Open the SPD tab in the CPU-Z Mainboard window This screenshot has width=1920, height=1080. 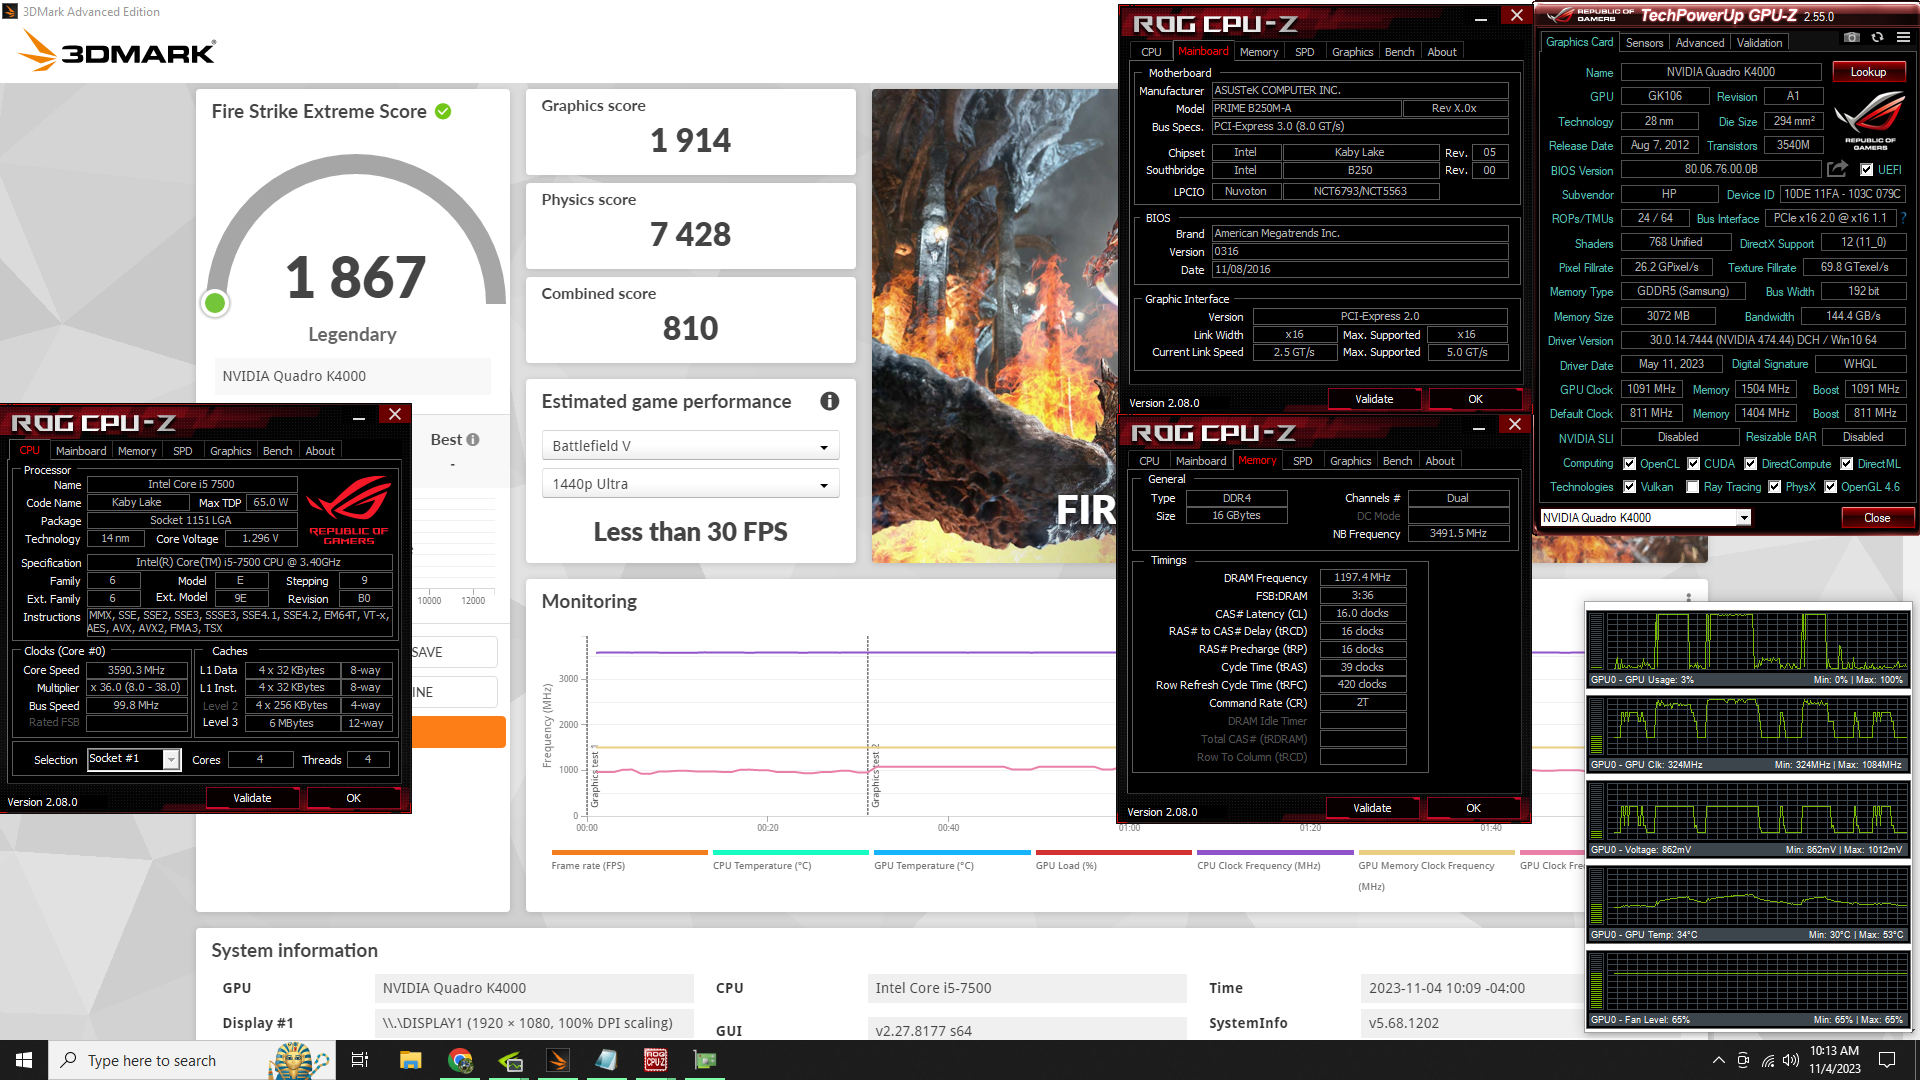pyautogui.click(x=1304, y=52)
